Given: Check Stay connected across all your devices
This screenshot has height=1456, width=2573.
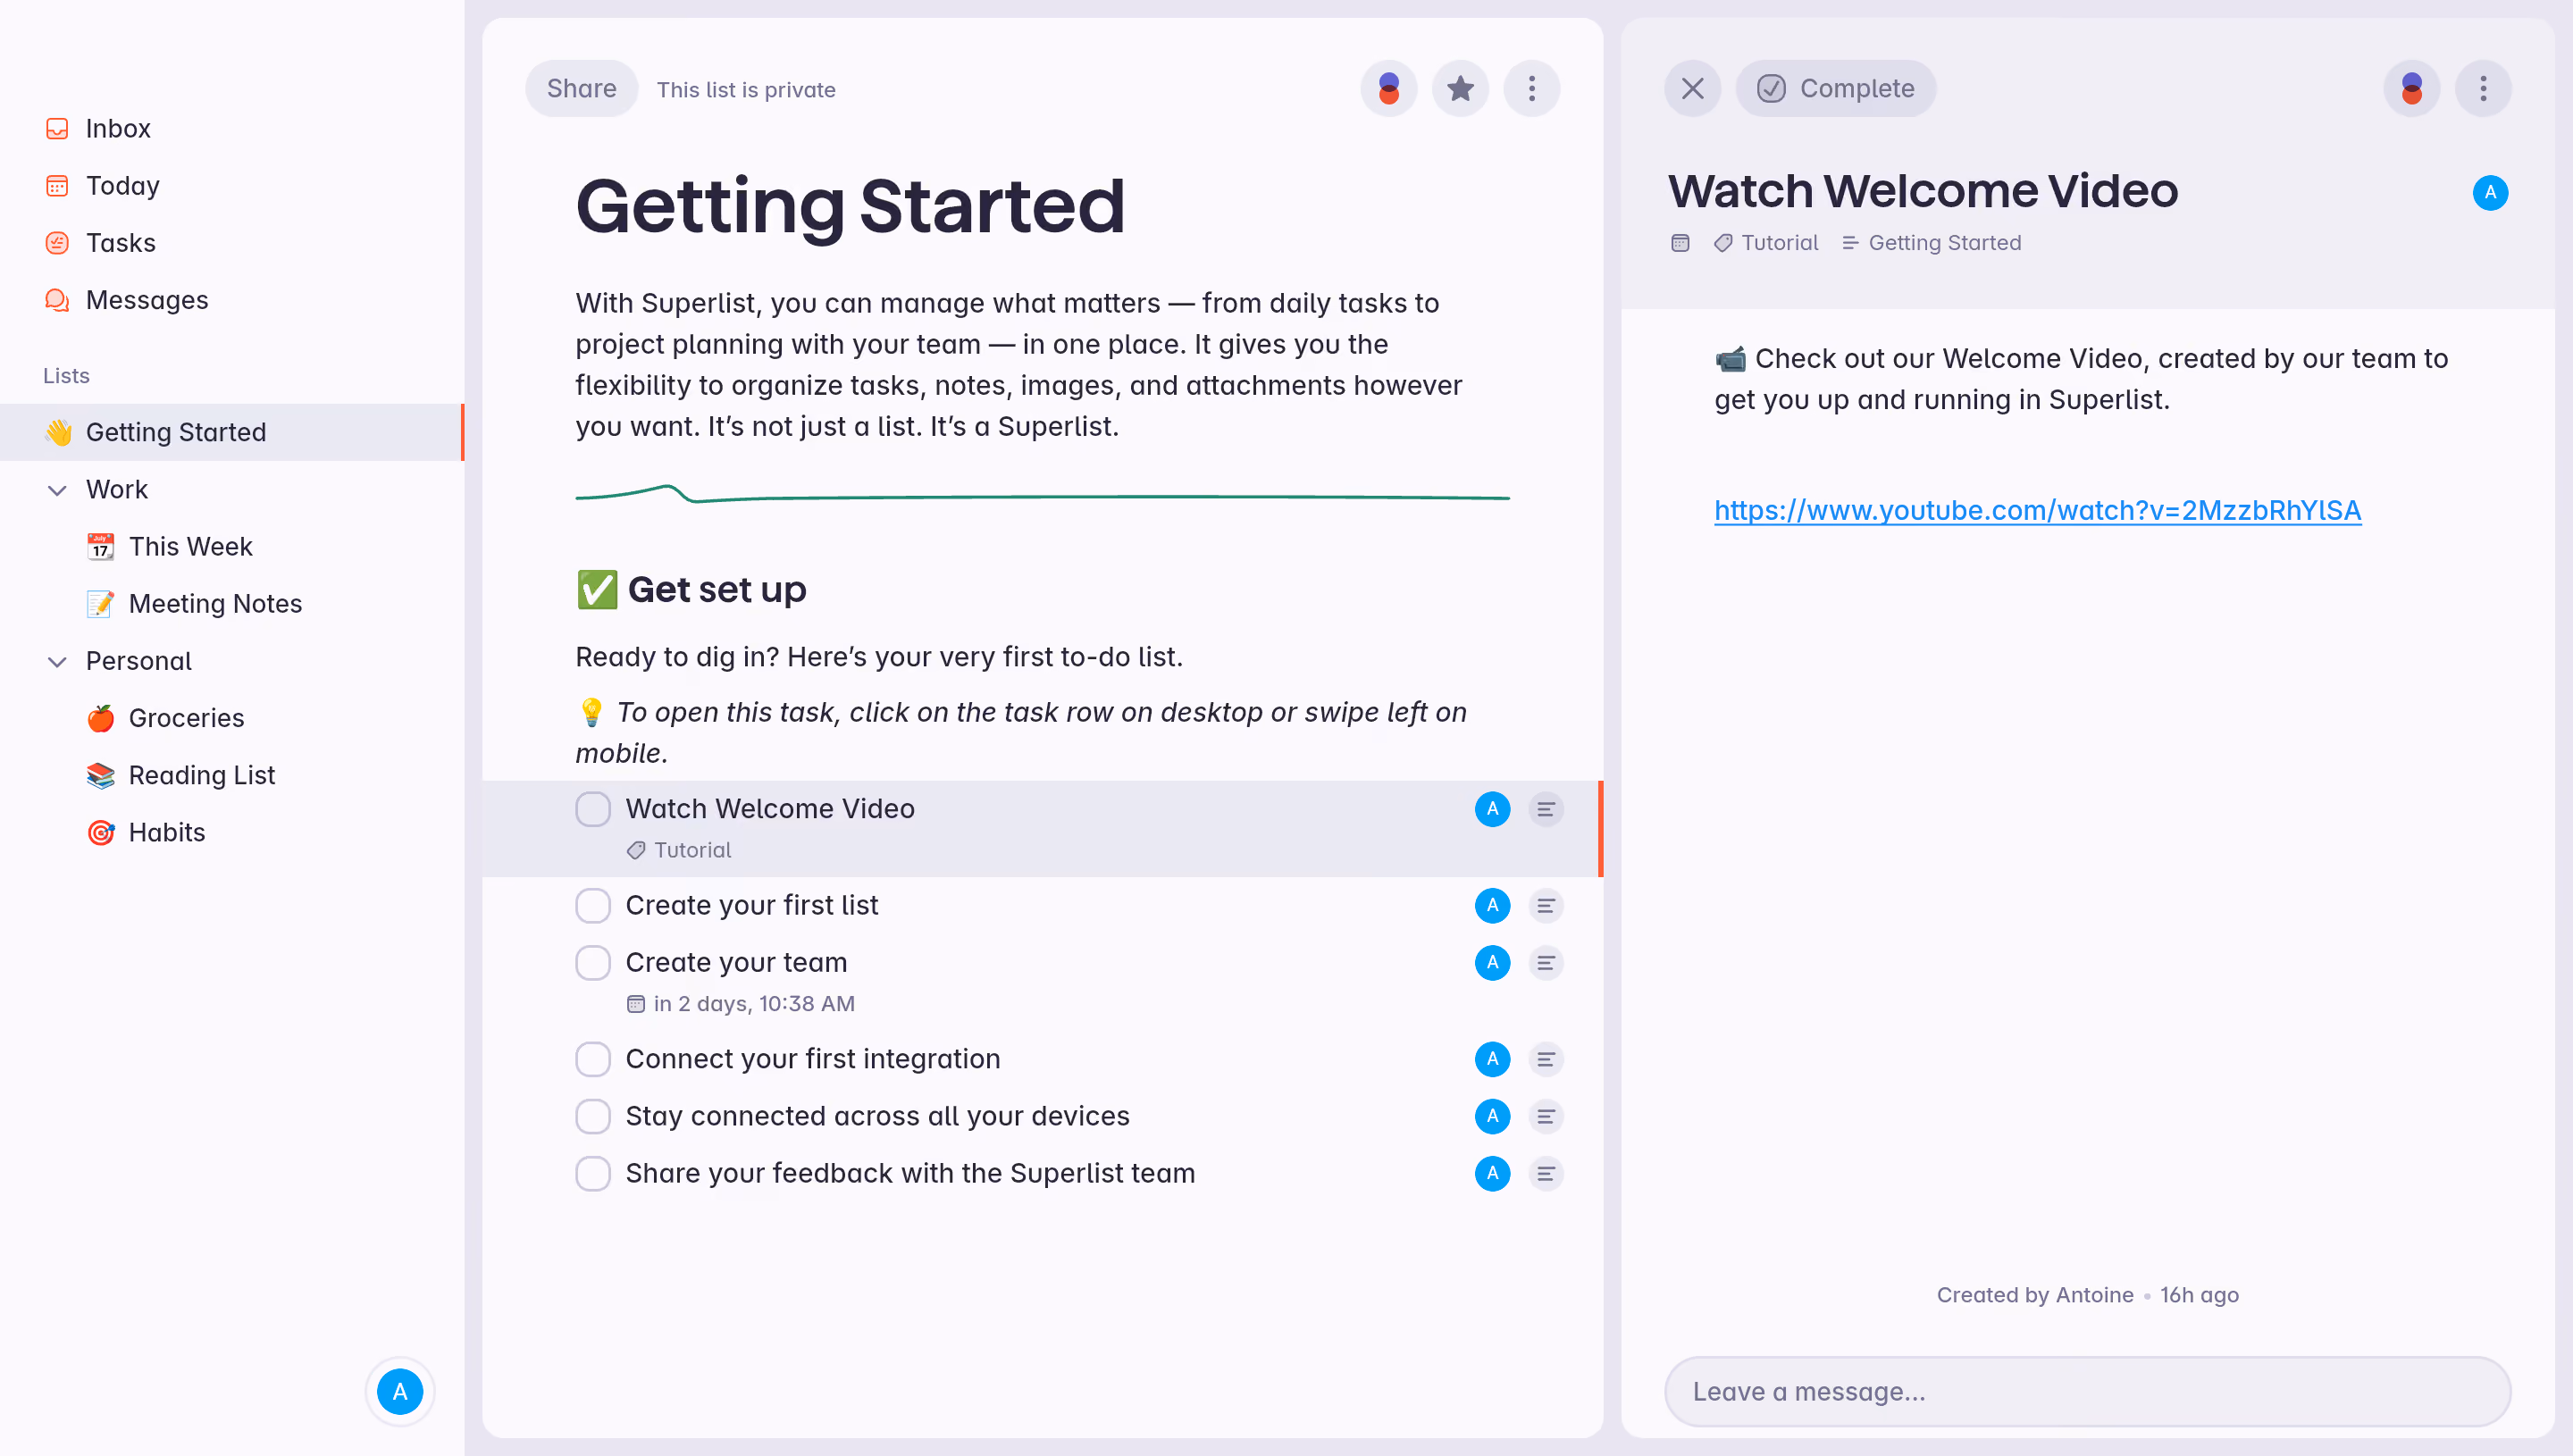Looking at the screenshot, I should [593, 1115].
